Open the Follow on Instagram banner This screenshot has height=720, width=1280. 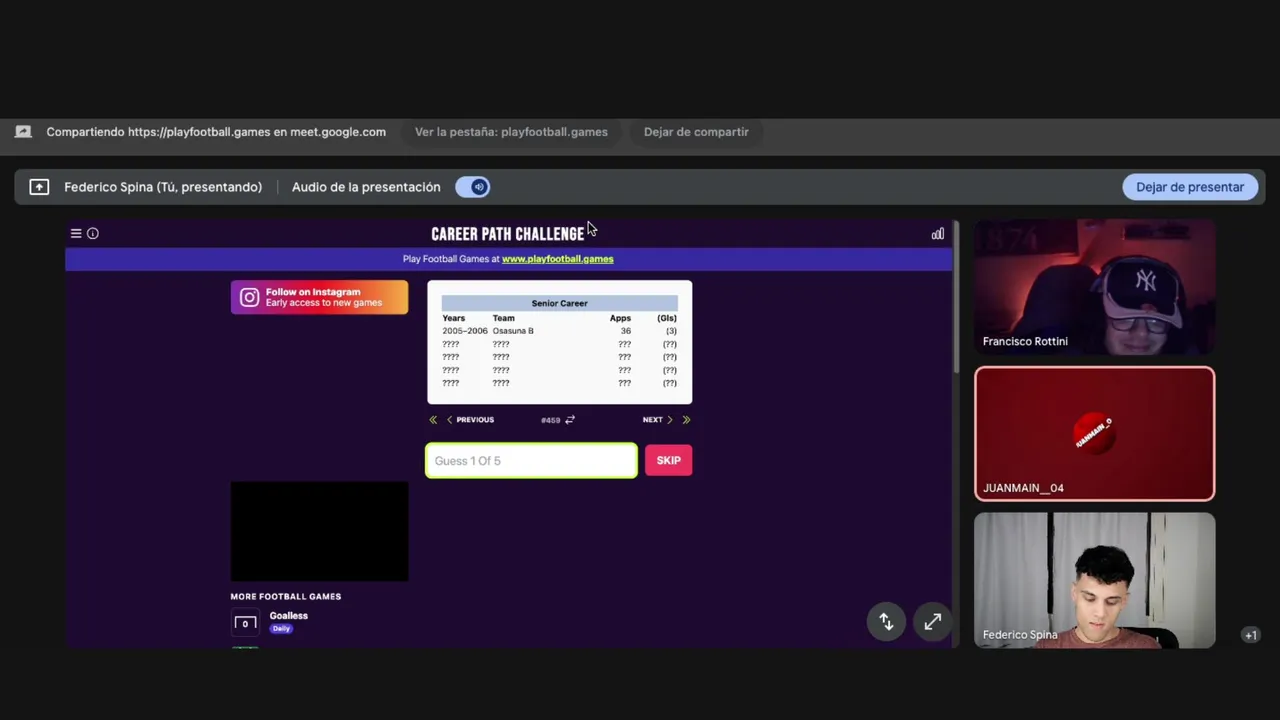coord(319,297)
